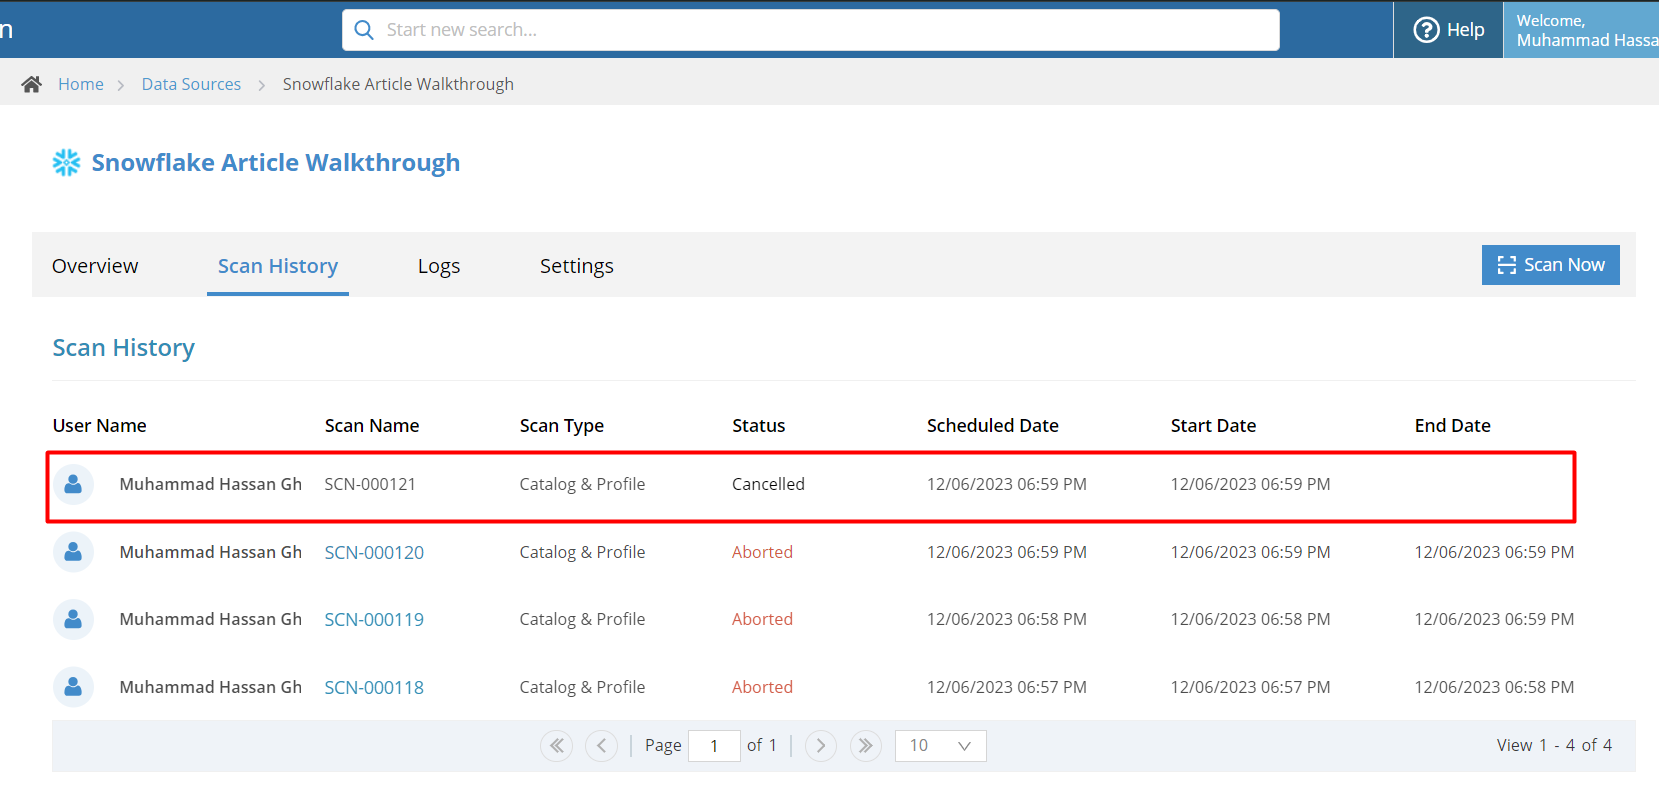Screen dimensions: 1659x786
Task: Click Snowflake Article Walkthrough breadcrumb text
Action: [x=398, y=84]
